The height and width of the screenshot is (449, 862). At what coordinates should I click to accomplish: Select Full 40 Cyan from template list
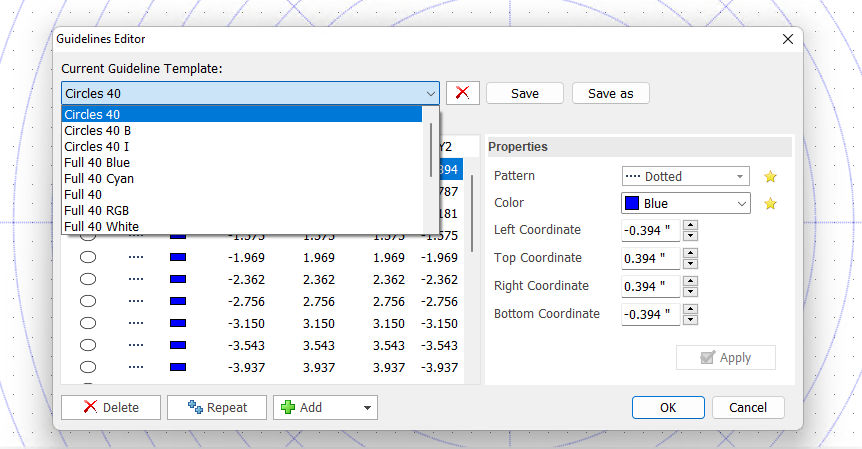coord(98,178)
